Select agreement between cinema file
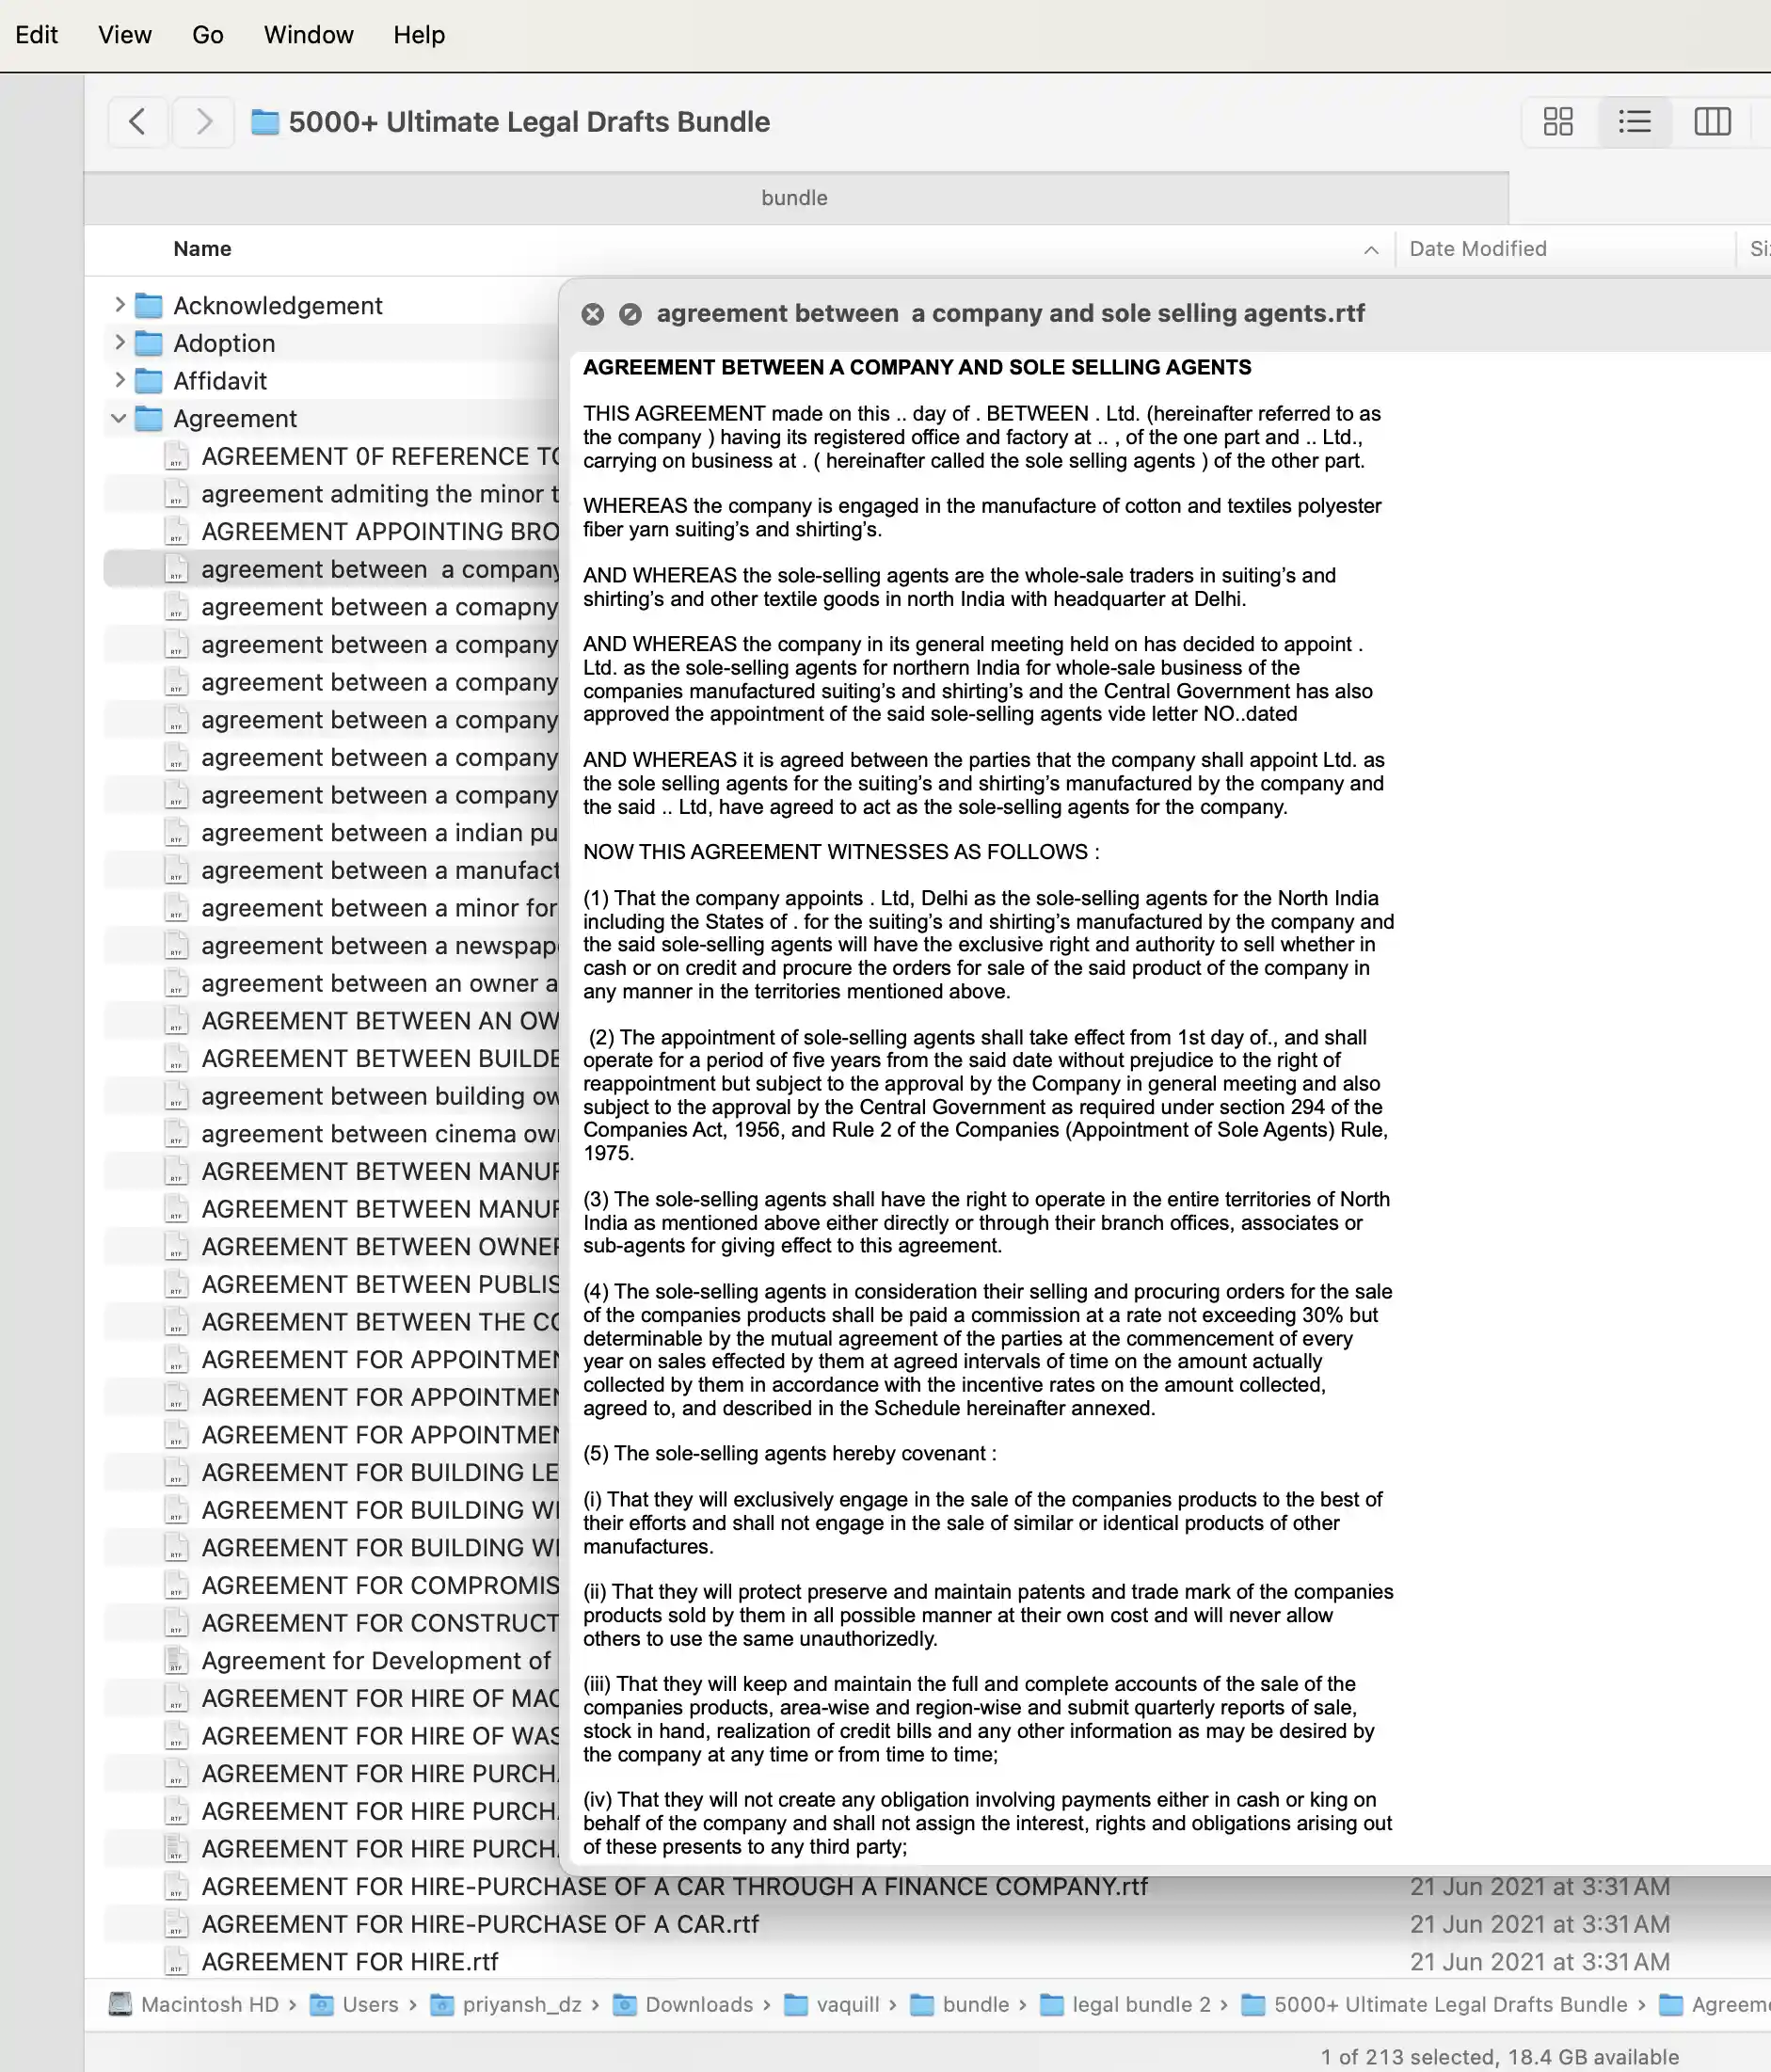 pos(380,1134)
